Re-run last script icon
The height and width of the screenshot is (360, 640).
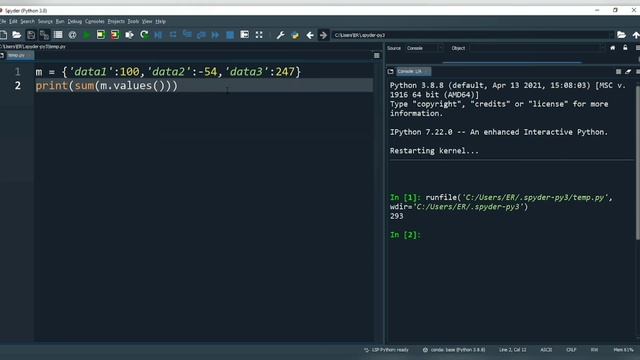(x=144, y=35)
